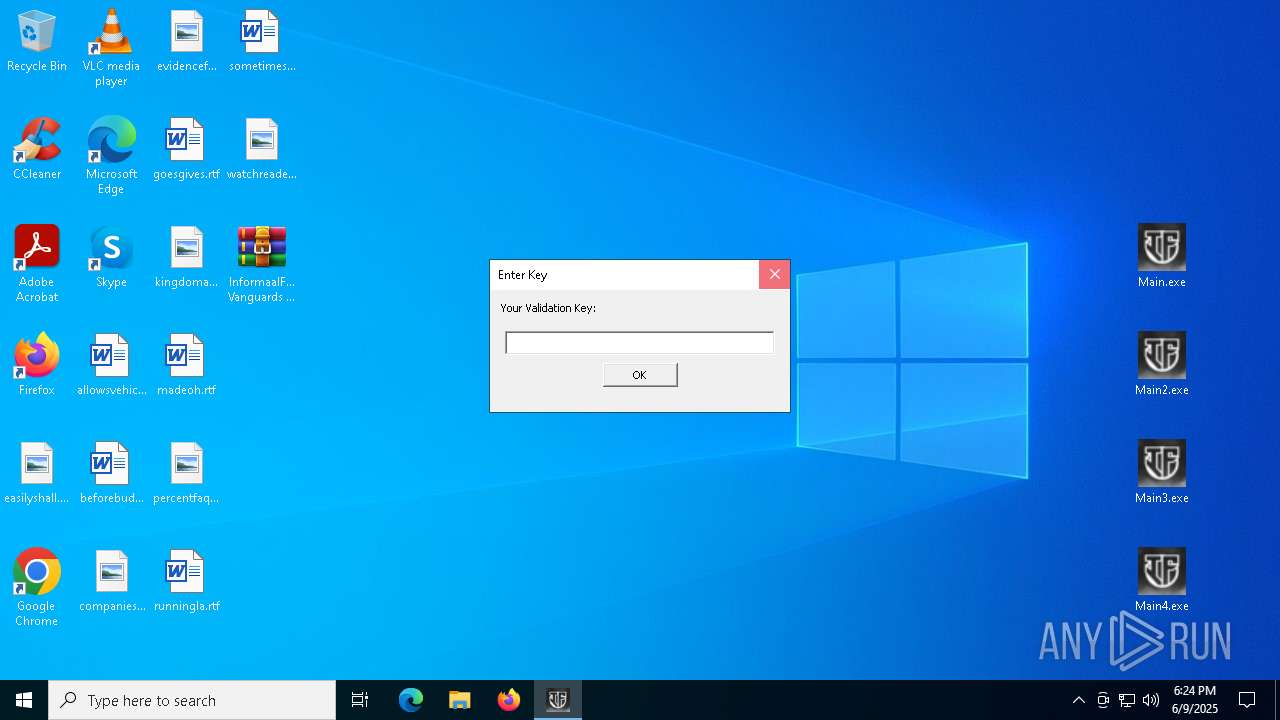Select the Adobe Acrobat desktop shortcut

37,264
